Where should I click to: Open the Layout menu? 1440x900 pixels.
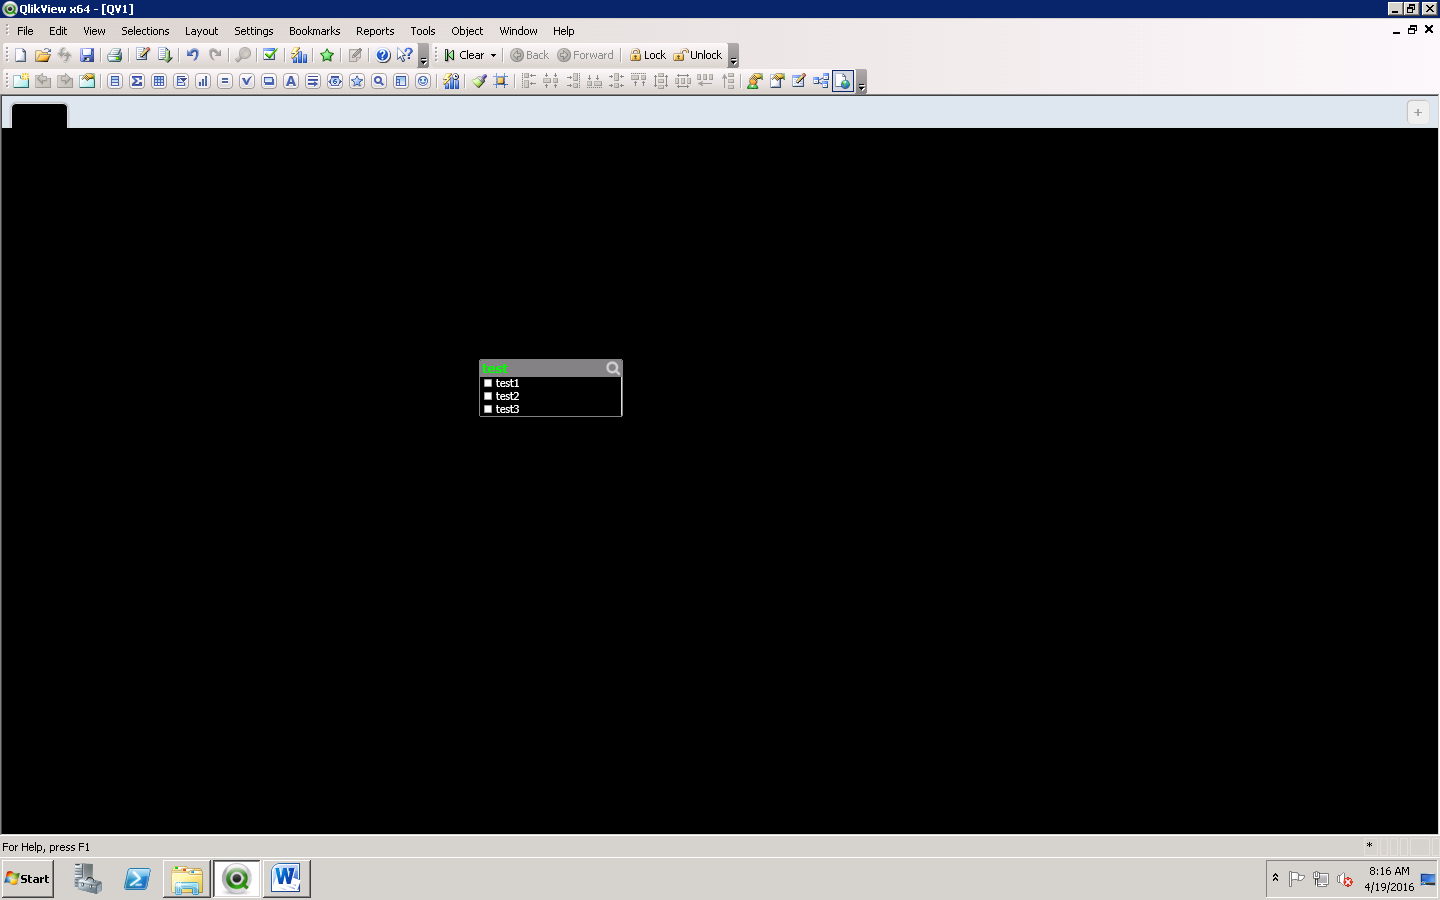pos(201,31)
